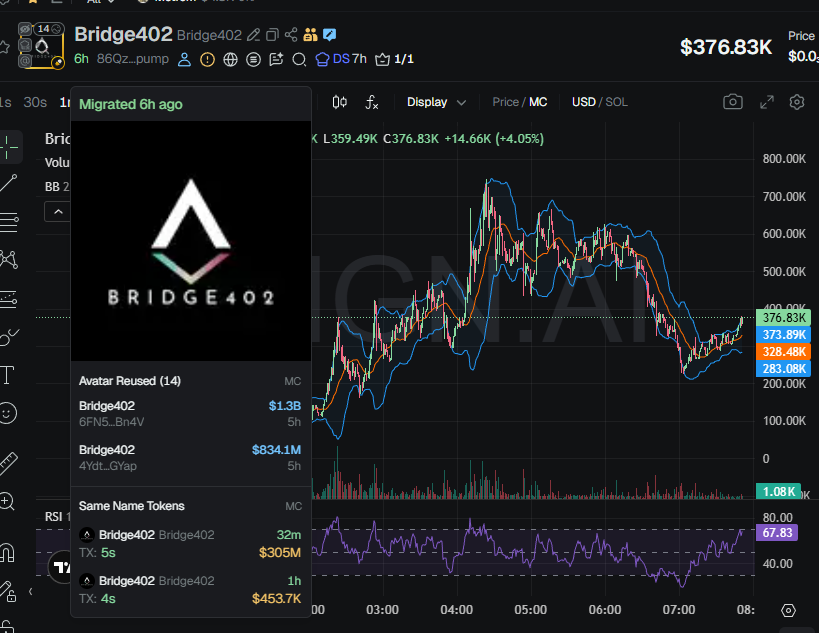Open same name token worth $305M
This screenshot has height=633, width=819.
[190, 543]
